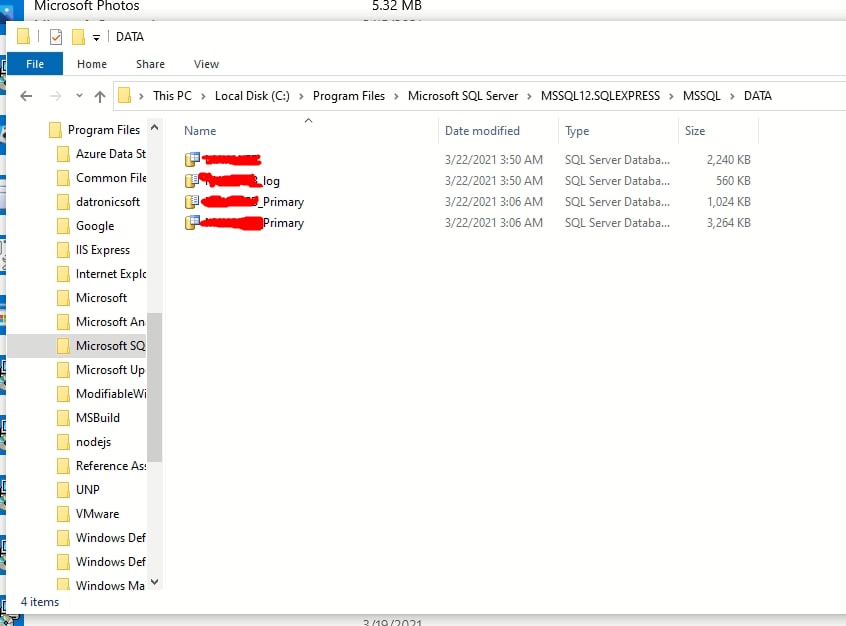Viewport: 846px width, 626px height.
Task: Select This PC in breadcrumb
Action: pyautogui.click(x=172, y=96)
